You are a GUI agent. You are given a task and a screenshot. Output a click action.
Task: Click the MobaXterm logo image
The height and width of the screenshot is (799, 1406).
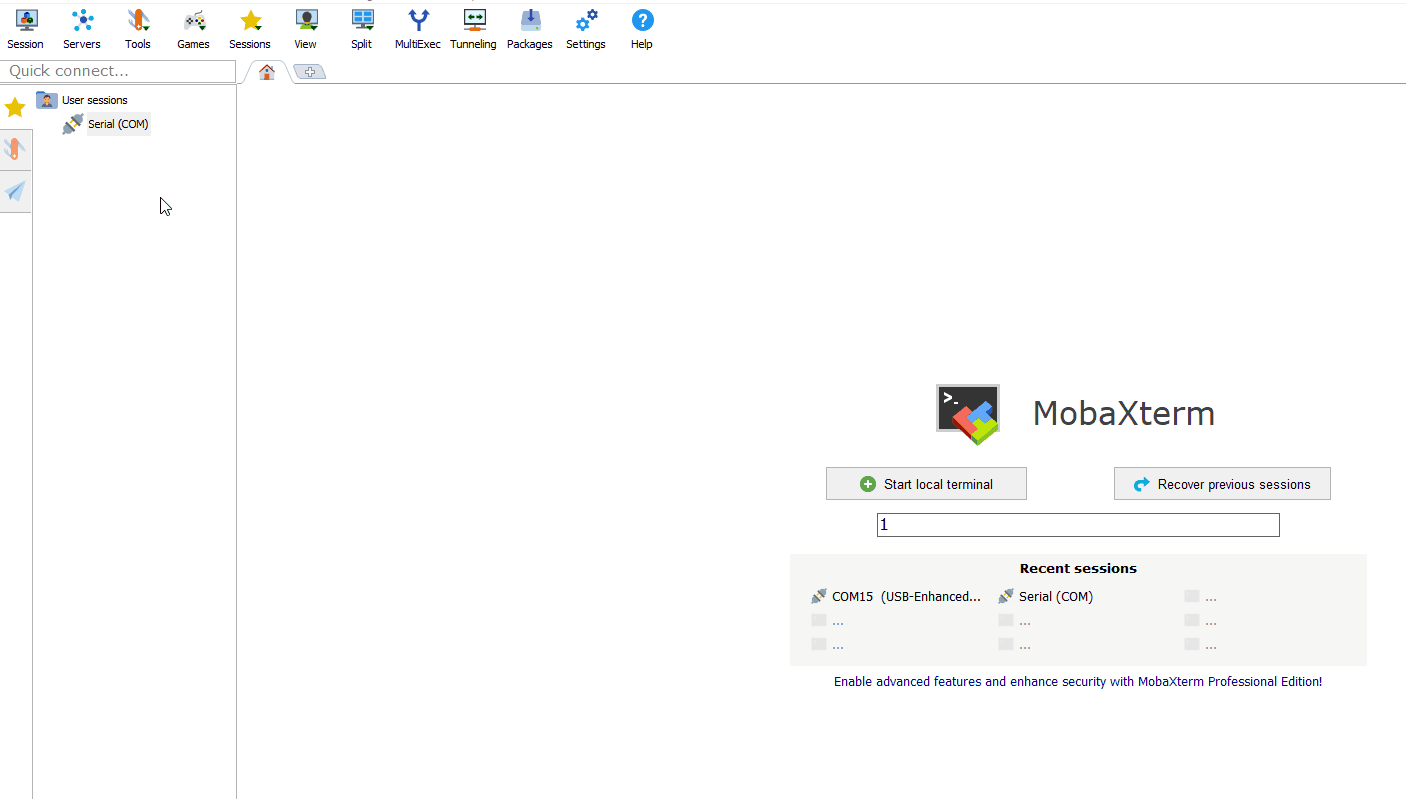[968, 414]
